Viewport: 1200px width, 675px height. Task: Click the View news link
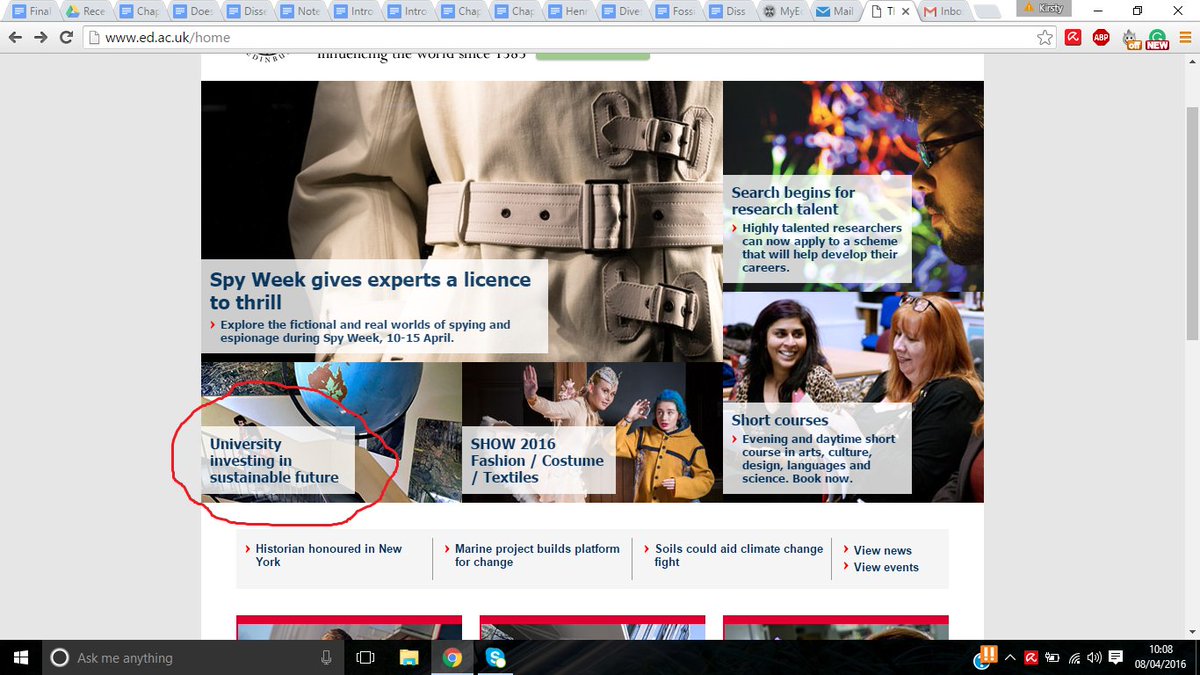(882, 550)
